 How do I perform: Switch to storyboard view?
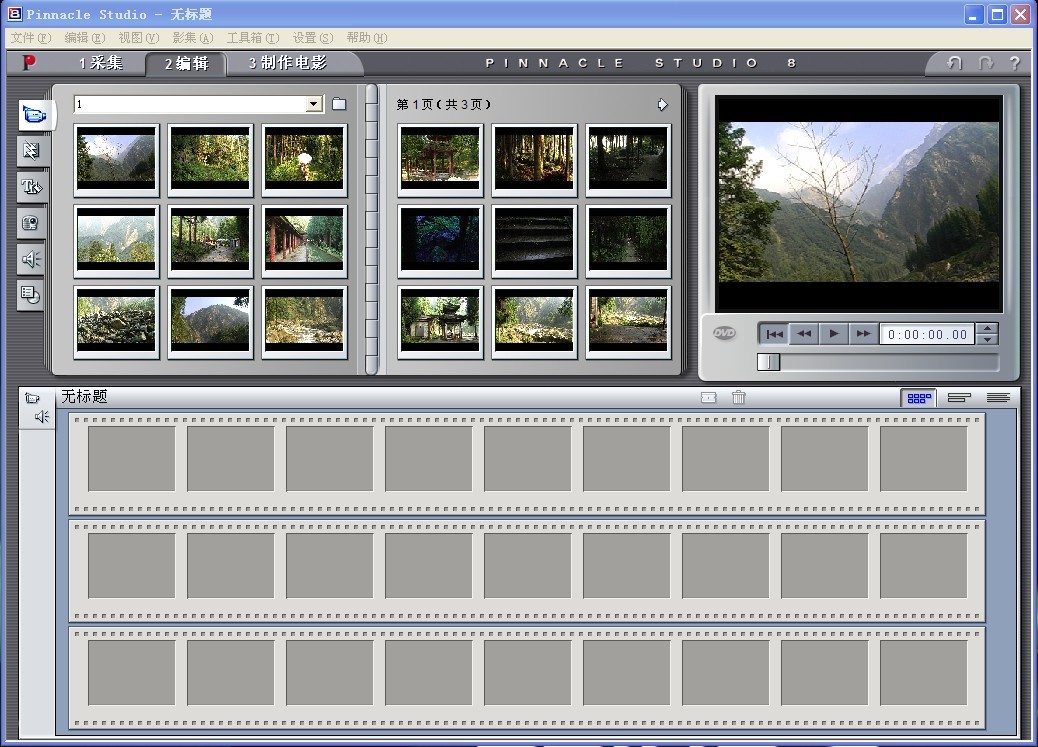[918, 398]
